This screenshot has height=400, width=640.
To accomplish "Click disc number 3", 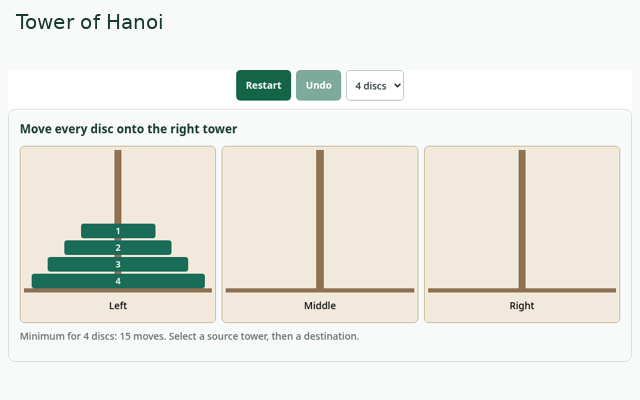I will pos(118,264).
